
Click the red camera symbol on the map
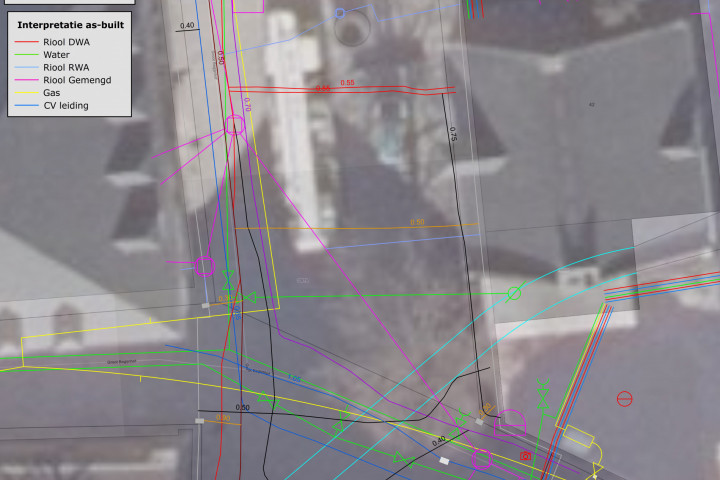[526, 456]
